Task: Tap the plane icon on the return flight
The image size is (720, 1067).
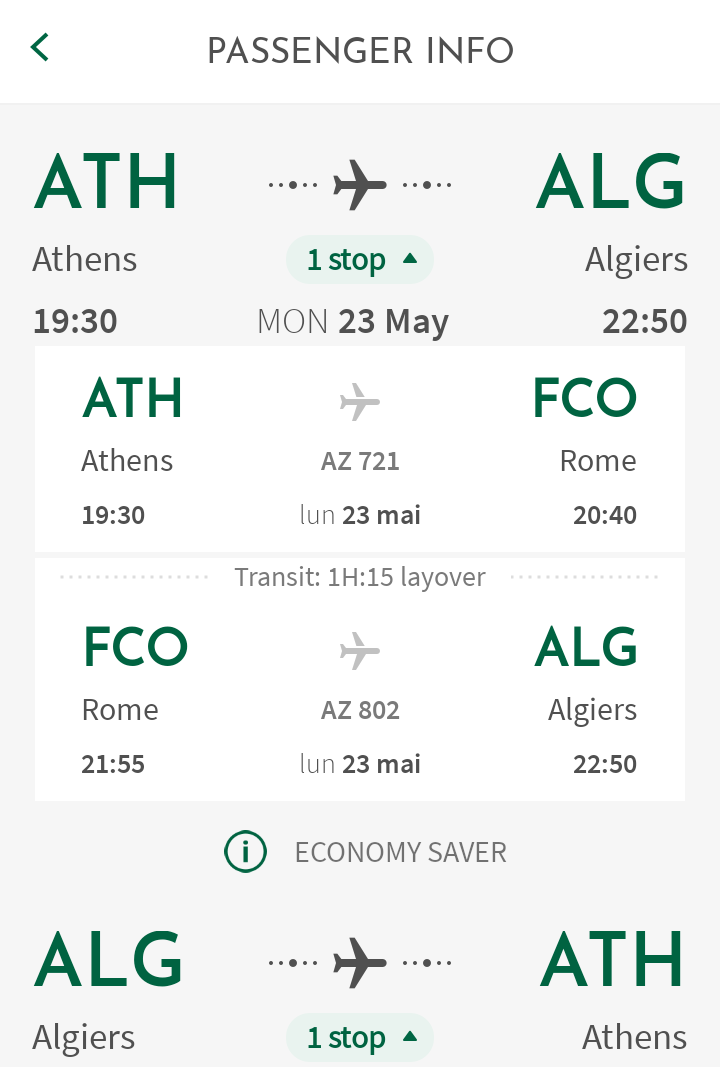Action: (359, 962)
